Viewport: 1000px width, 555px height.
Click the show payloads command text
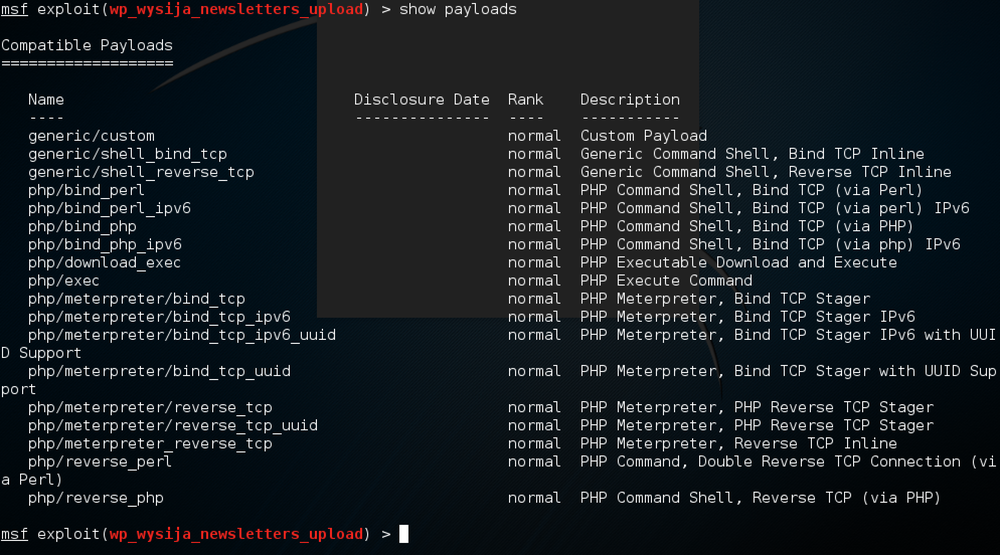tap(458, 10)
